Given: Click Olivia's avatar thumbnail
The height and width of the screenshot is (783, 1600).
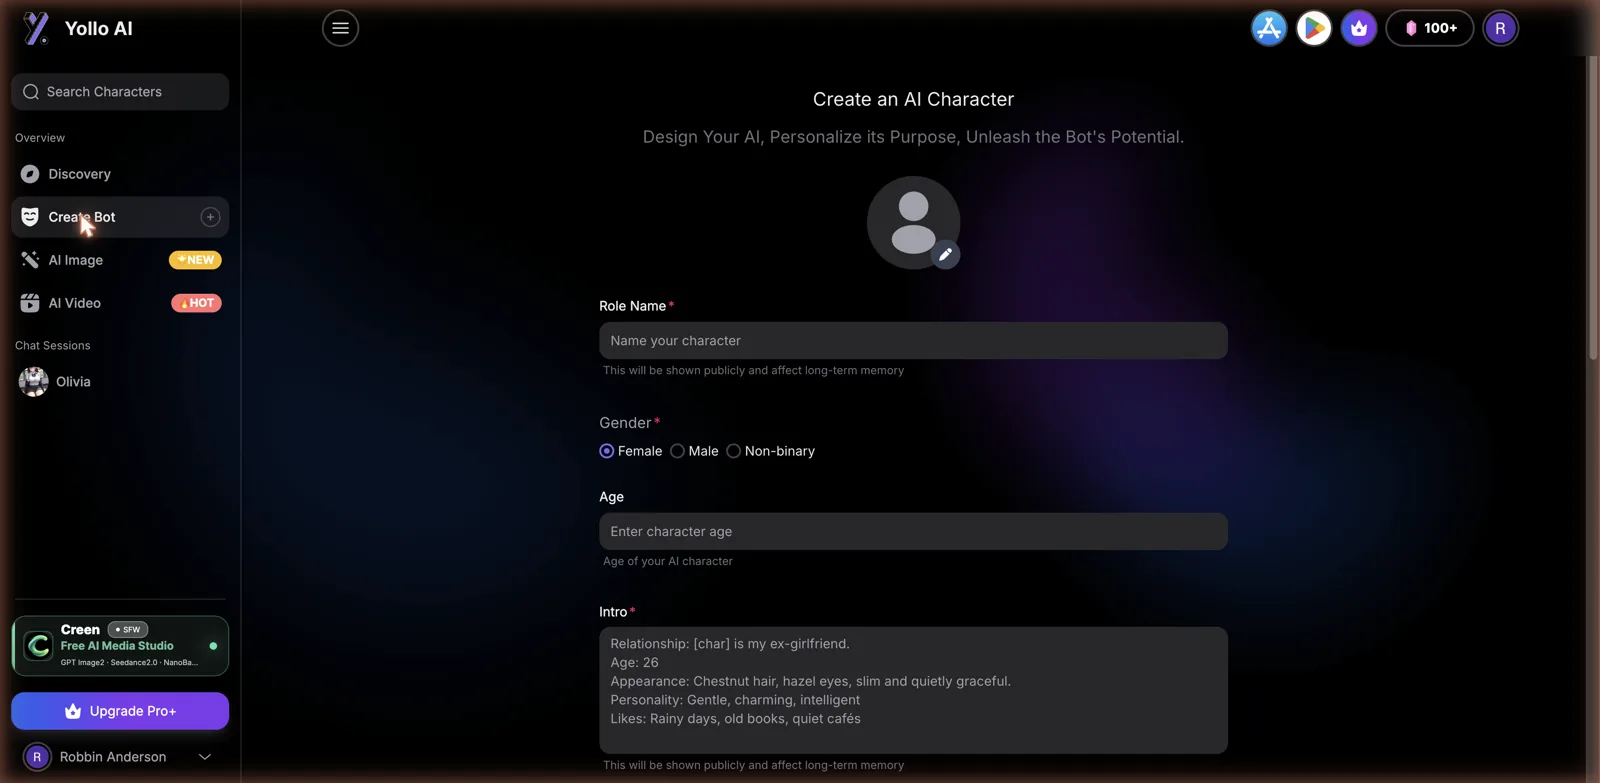Looking at the screenshot, I should coord(33,382).
